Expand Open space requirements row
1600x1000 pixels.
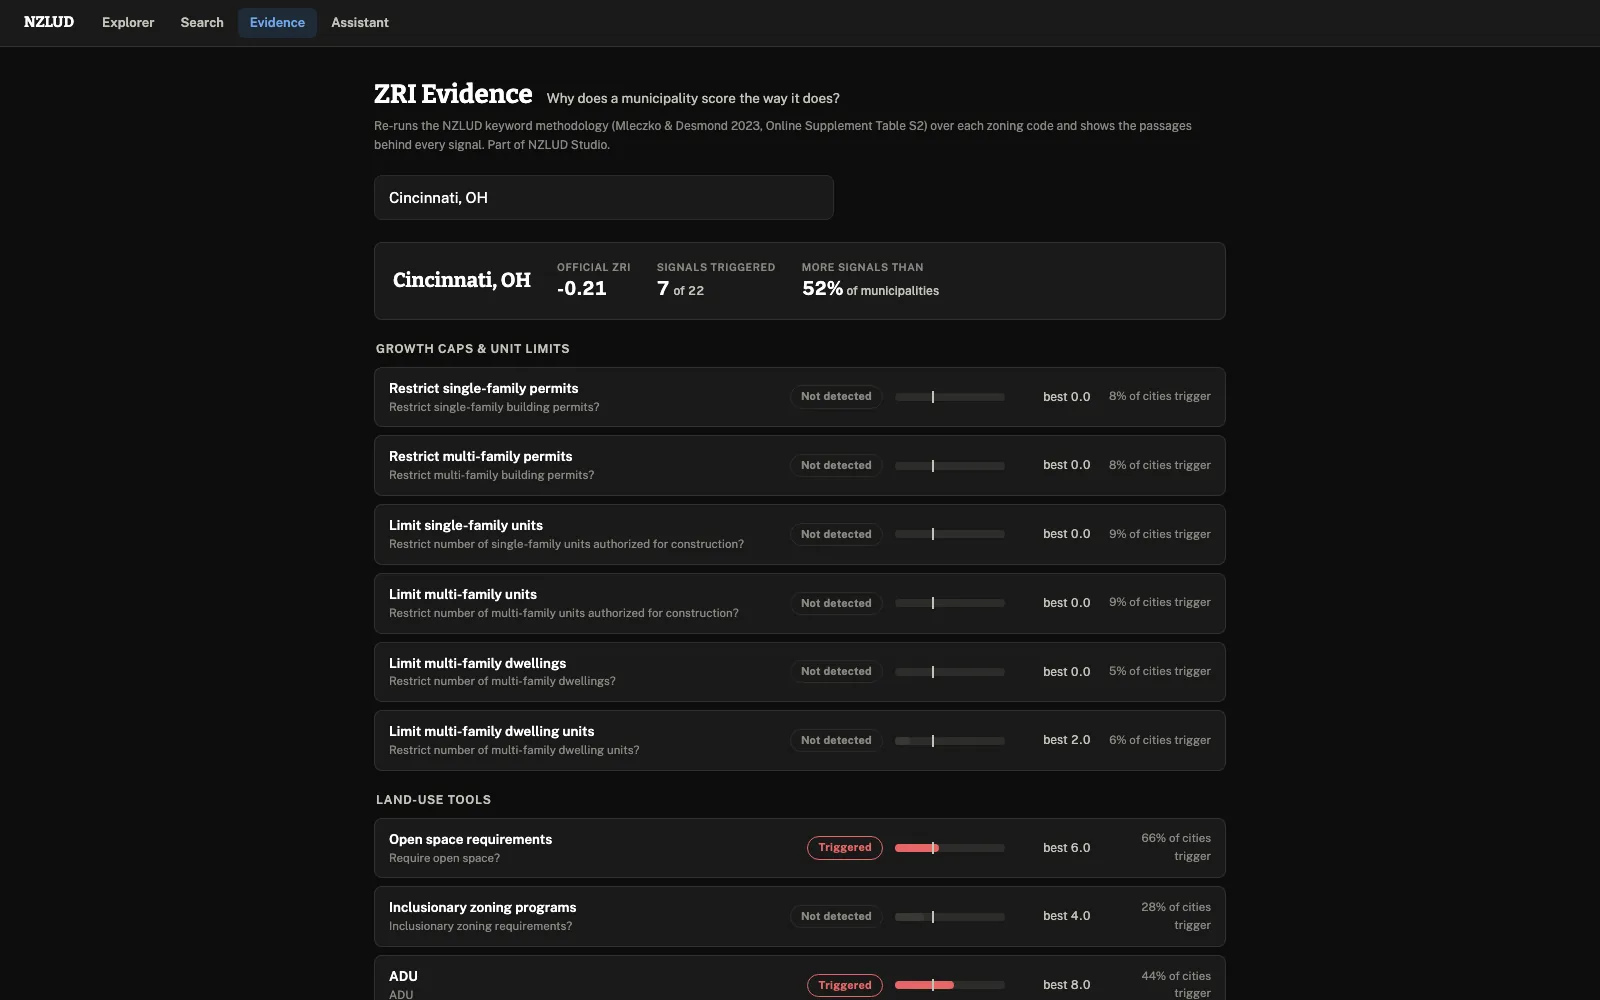[800, 848]
